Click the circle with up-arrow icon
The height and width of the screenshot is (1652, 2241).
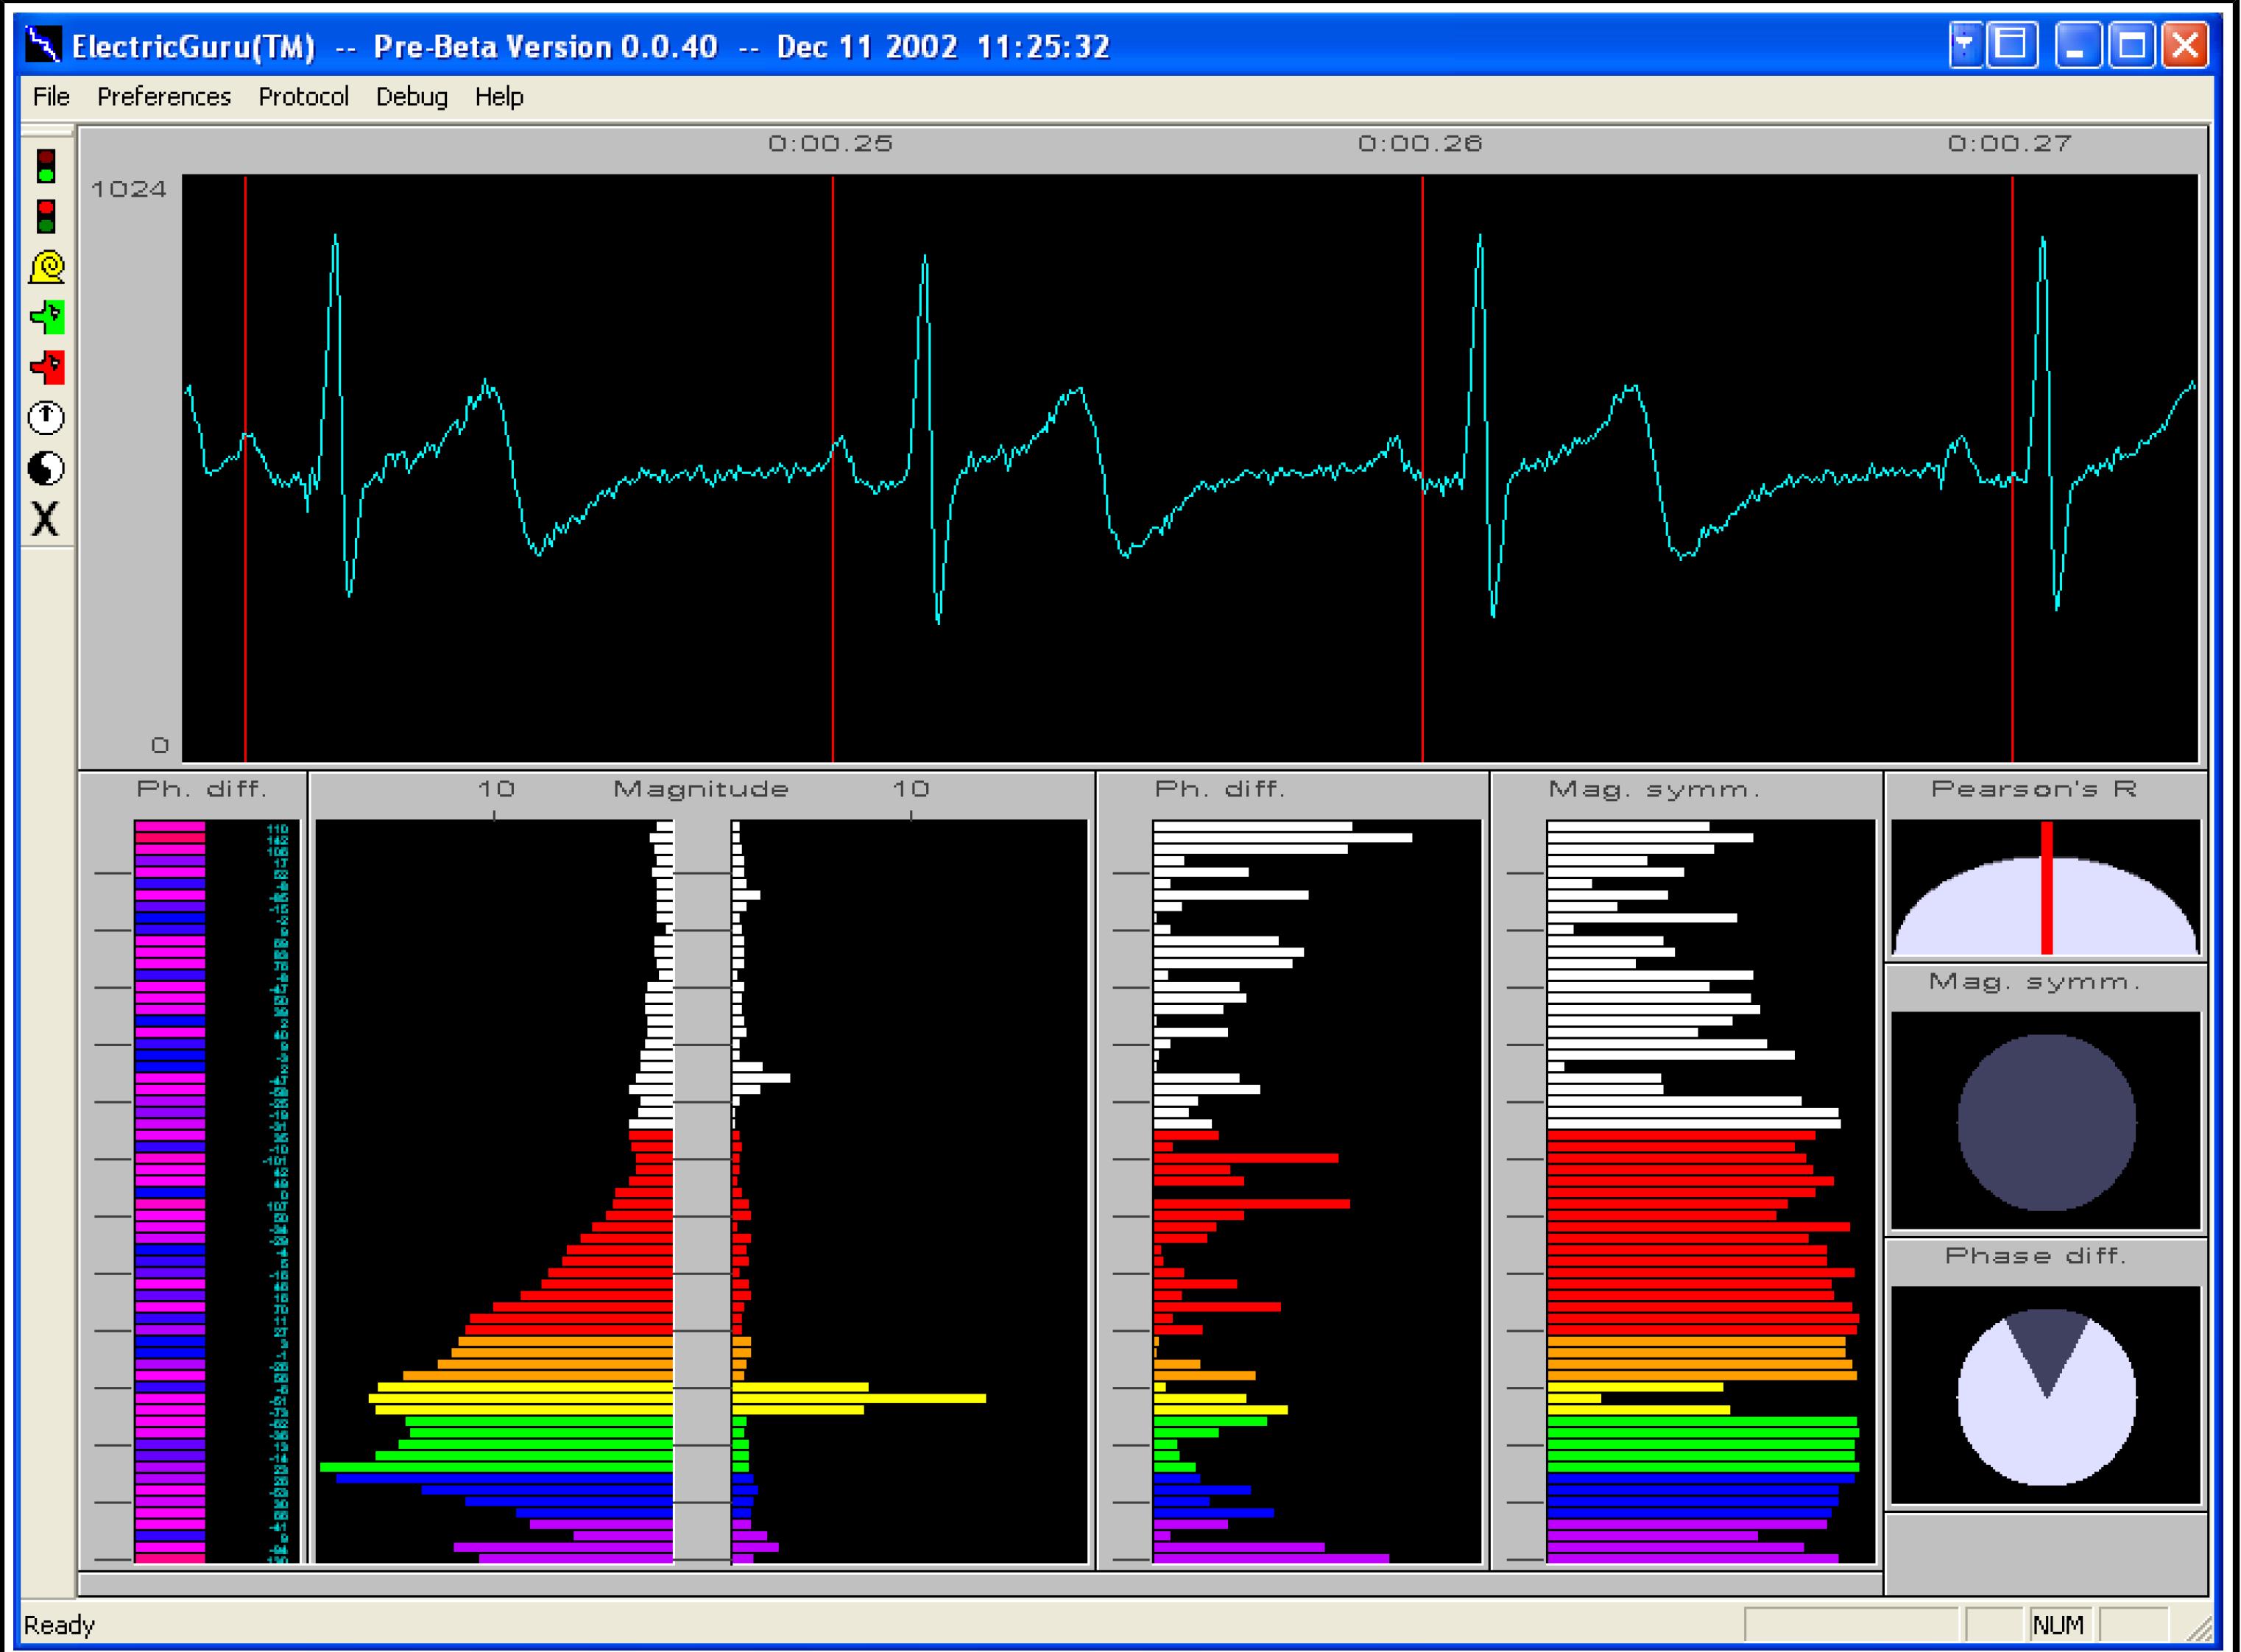tap(46, 417)
